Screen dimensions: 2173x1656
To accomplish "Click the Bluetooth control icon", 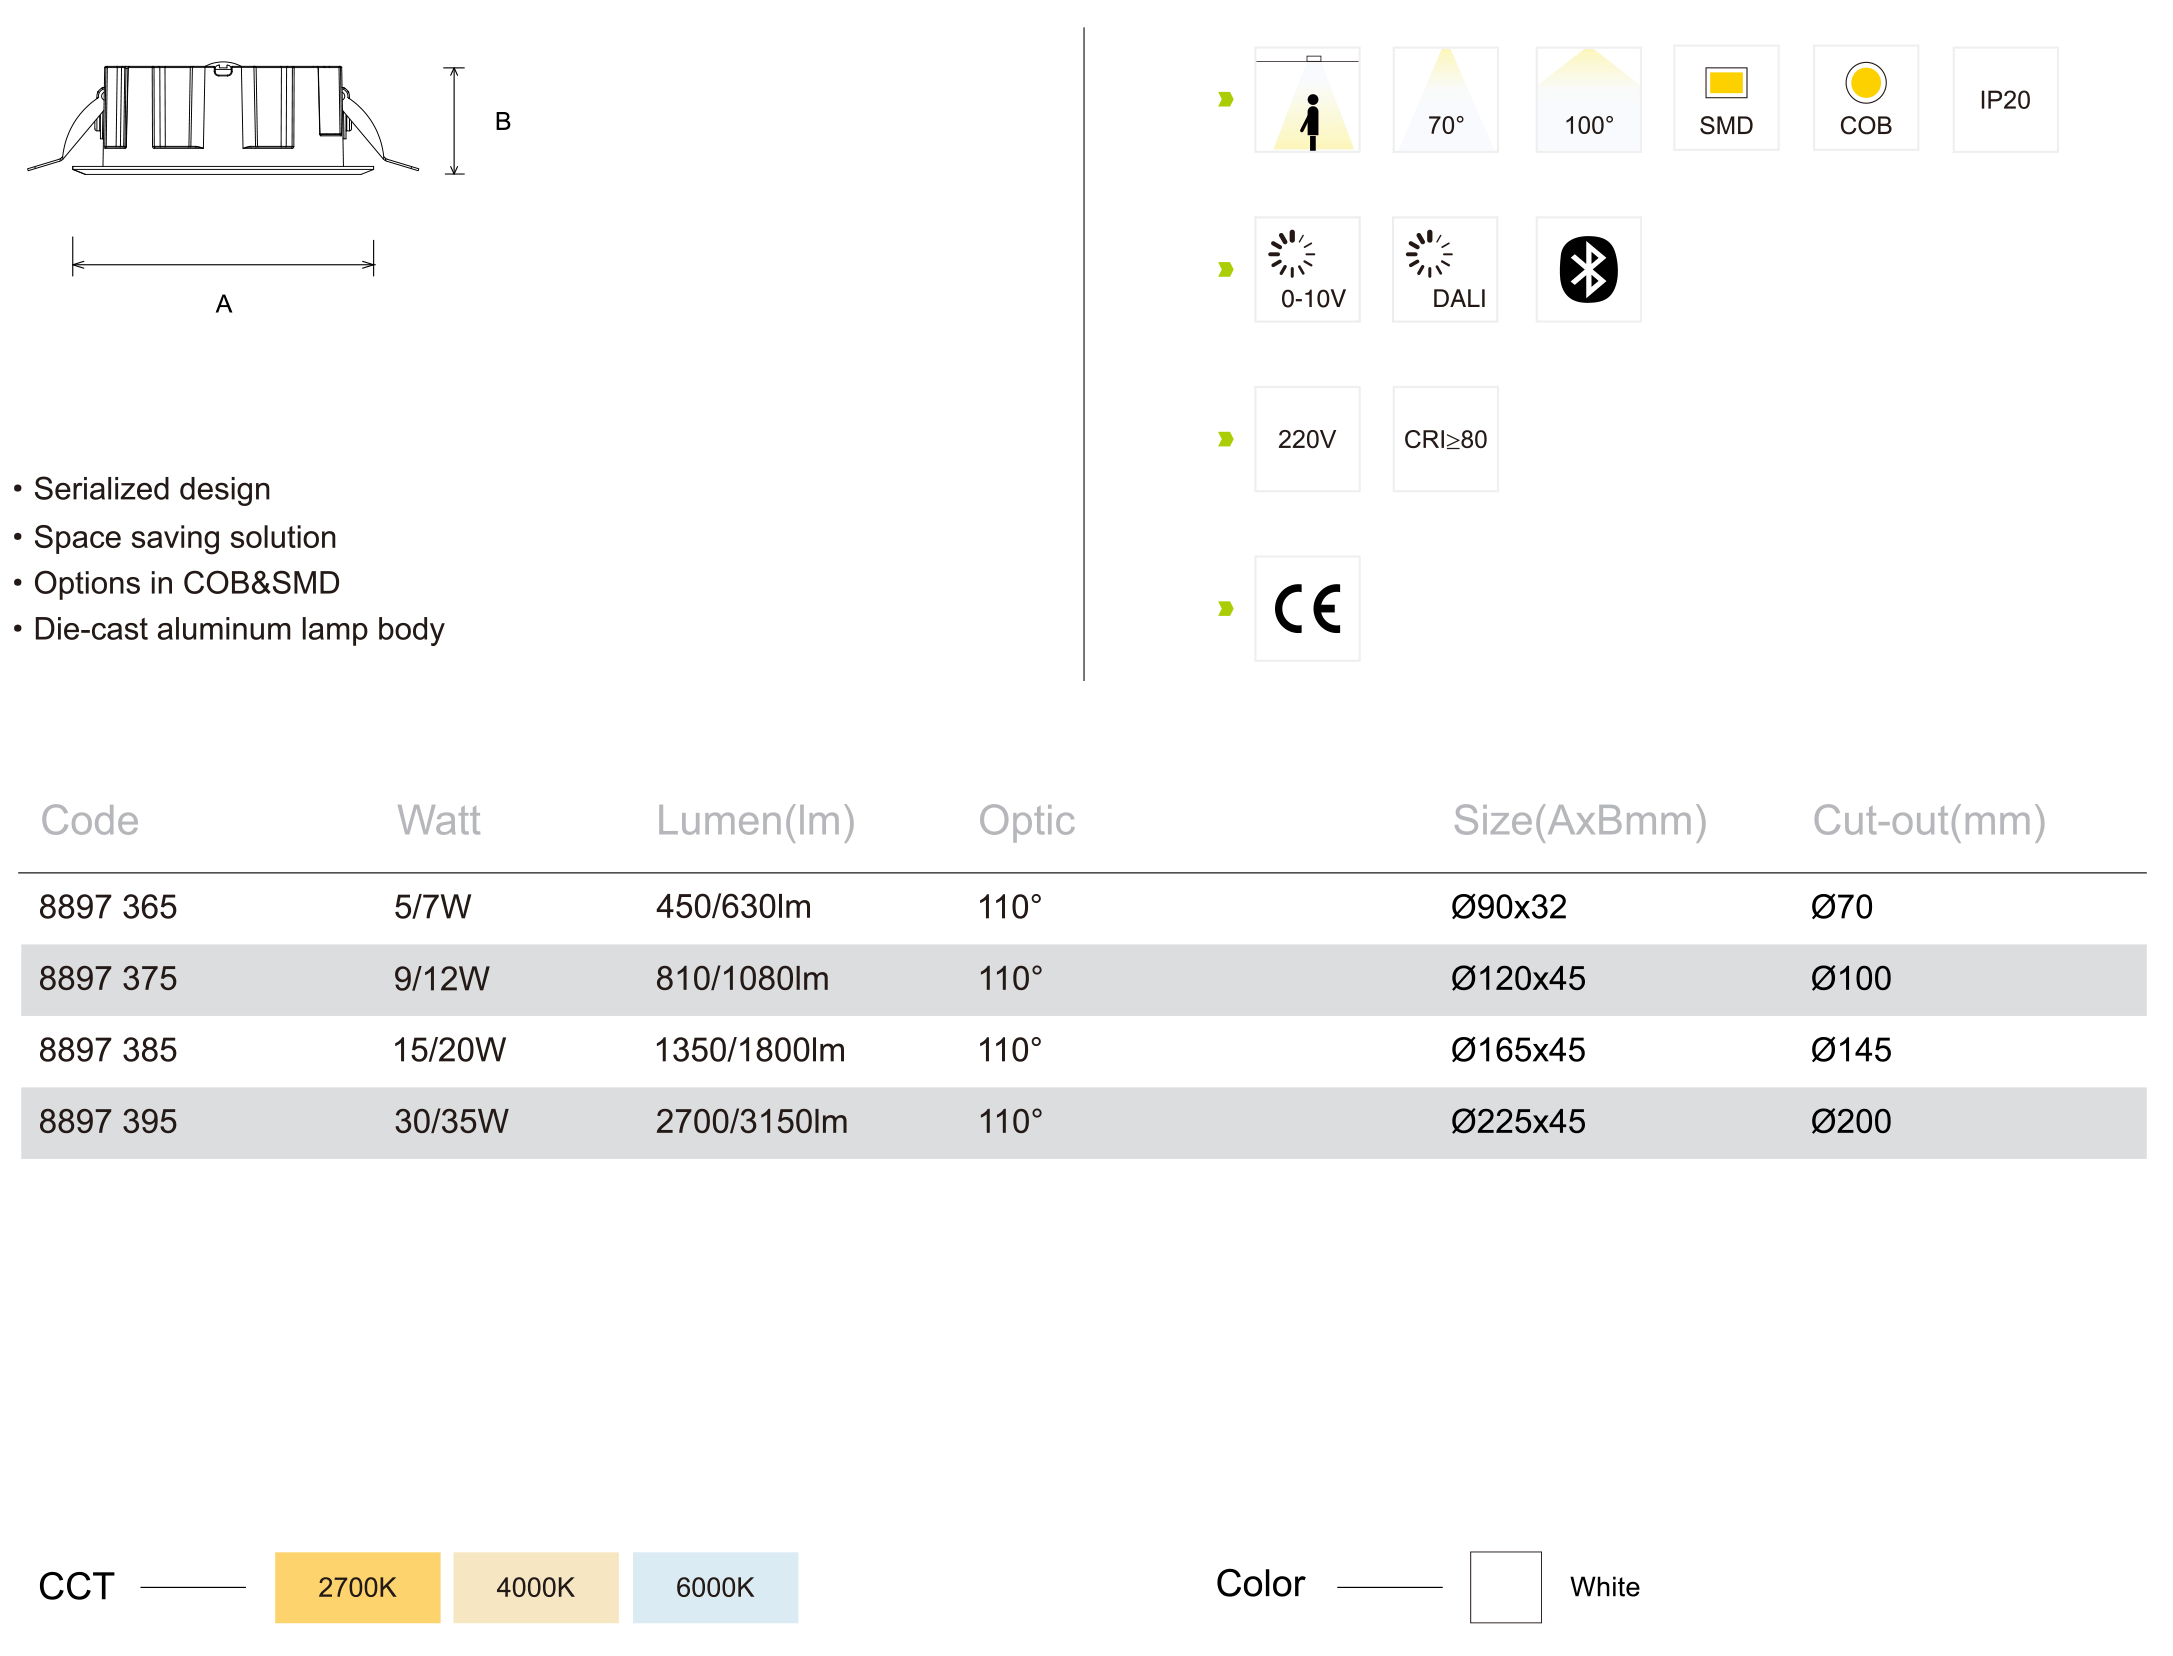I will pyautogui.click(x=1588, y=269).
